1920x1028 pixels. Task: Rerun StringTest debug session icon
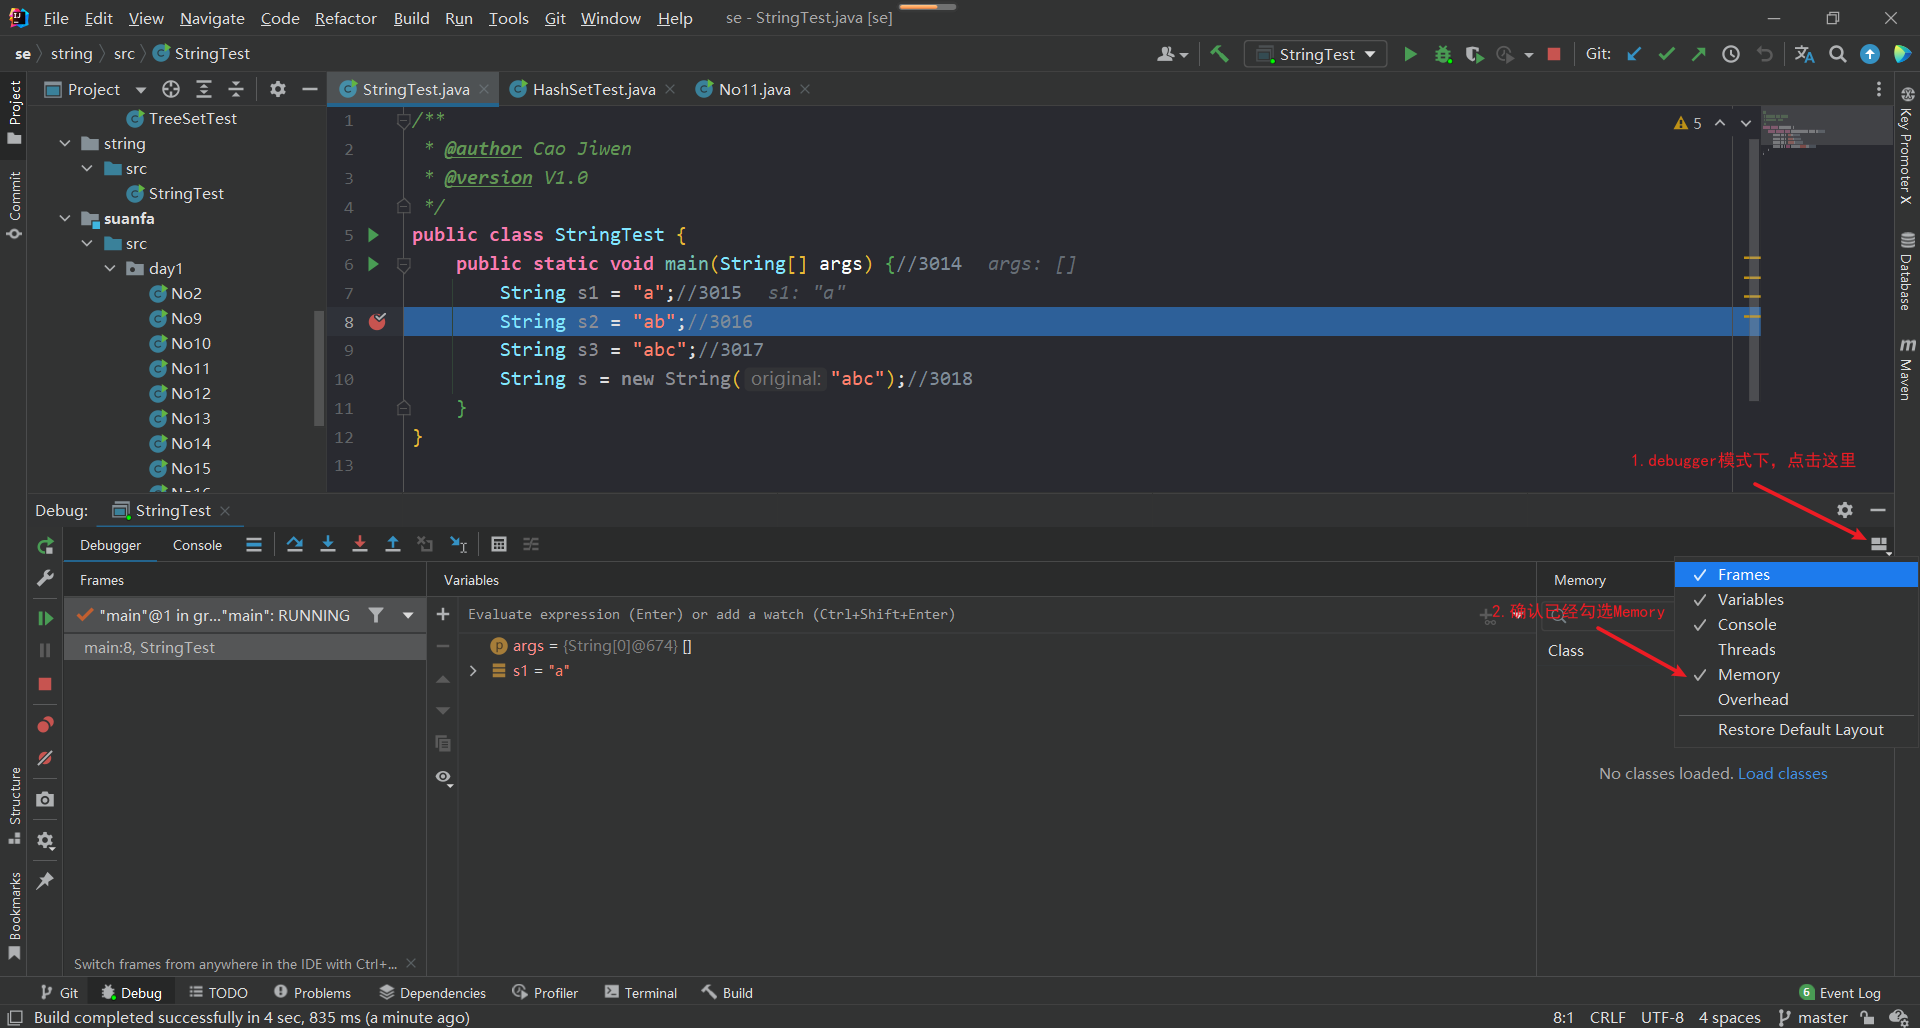(45, 546)
